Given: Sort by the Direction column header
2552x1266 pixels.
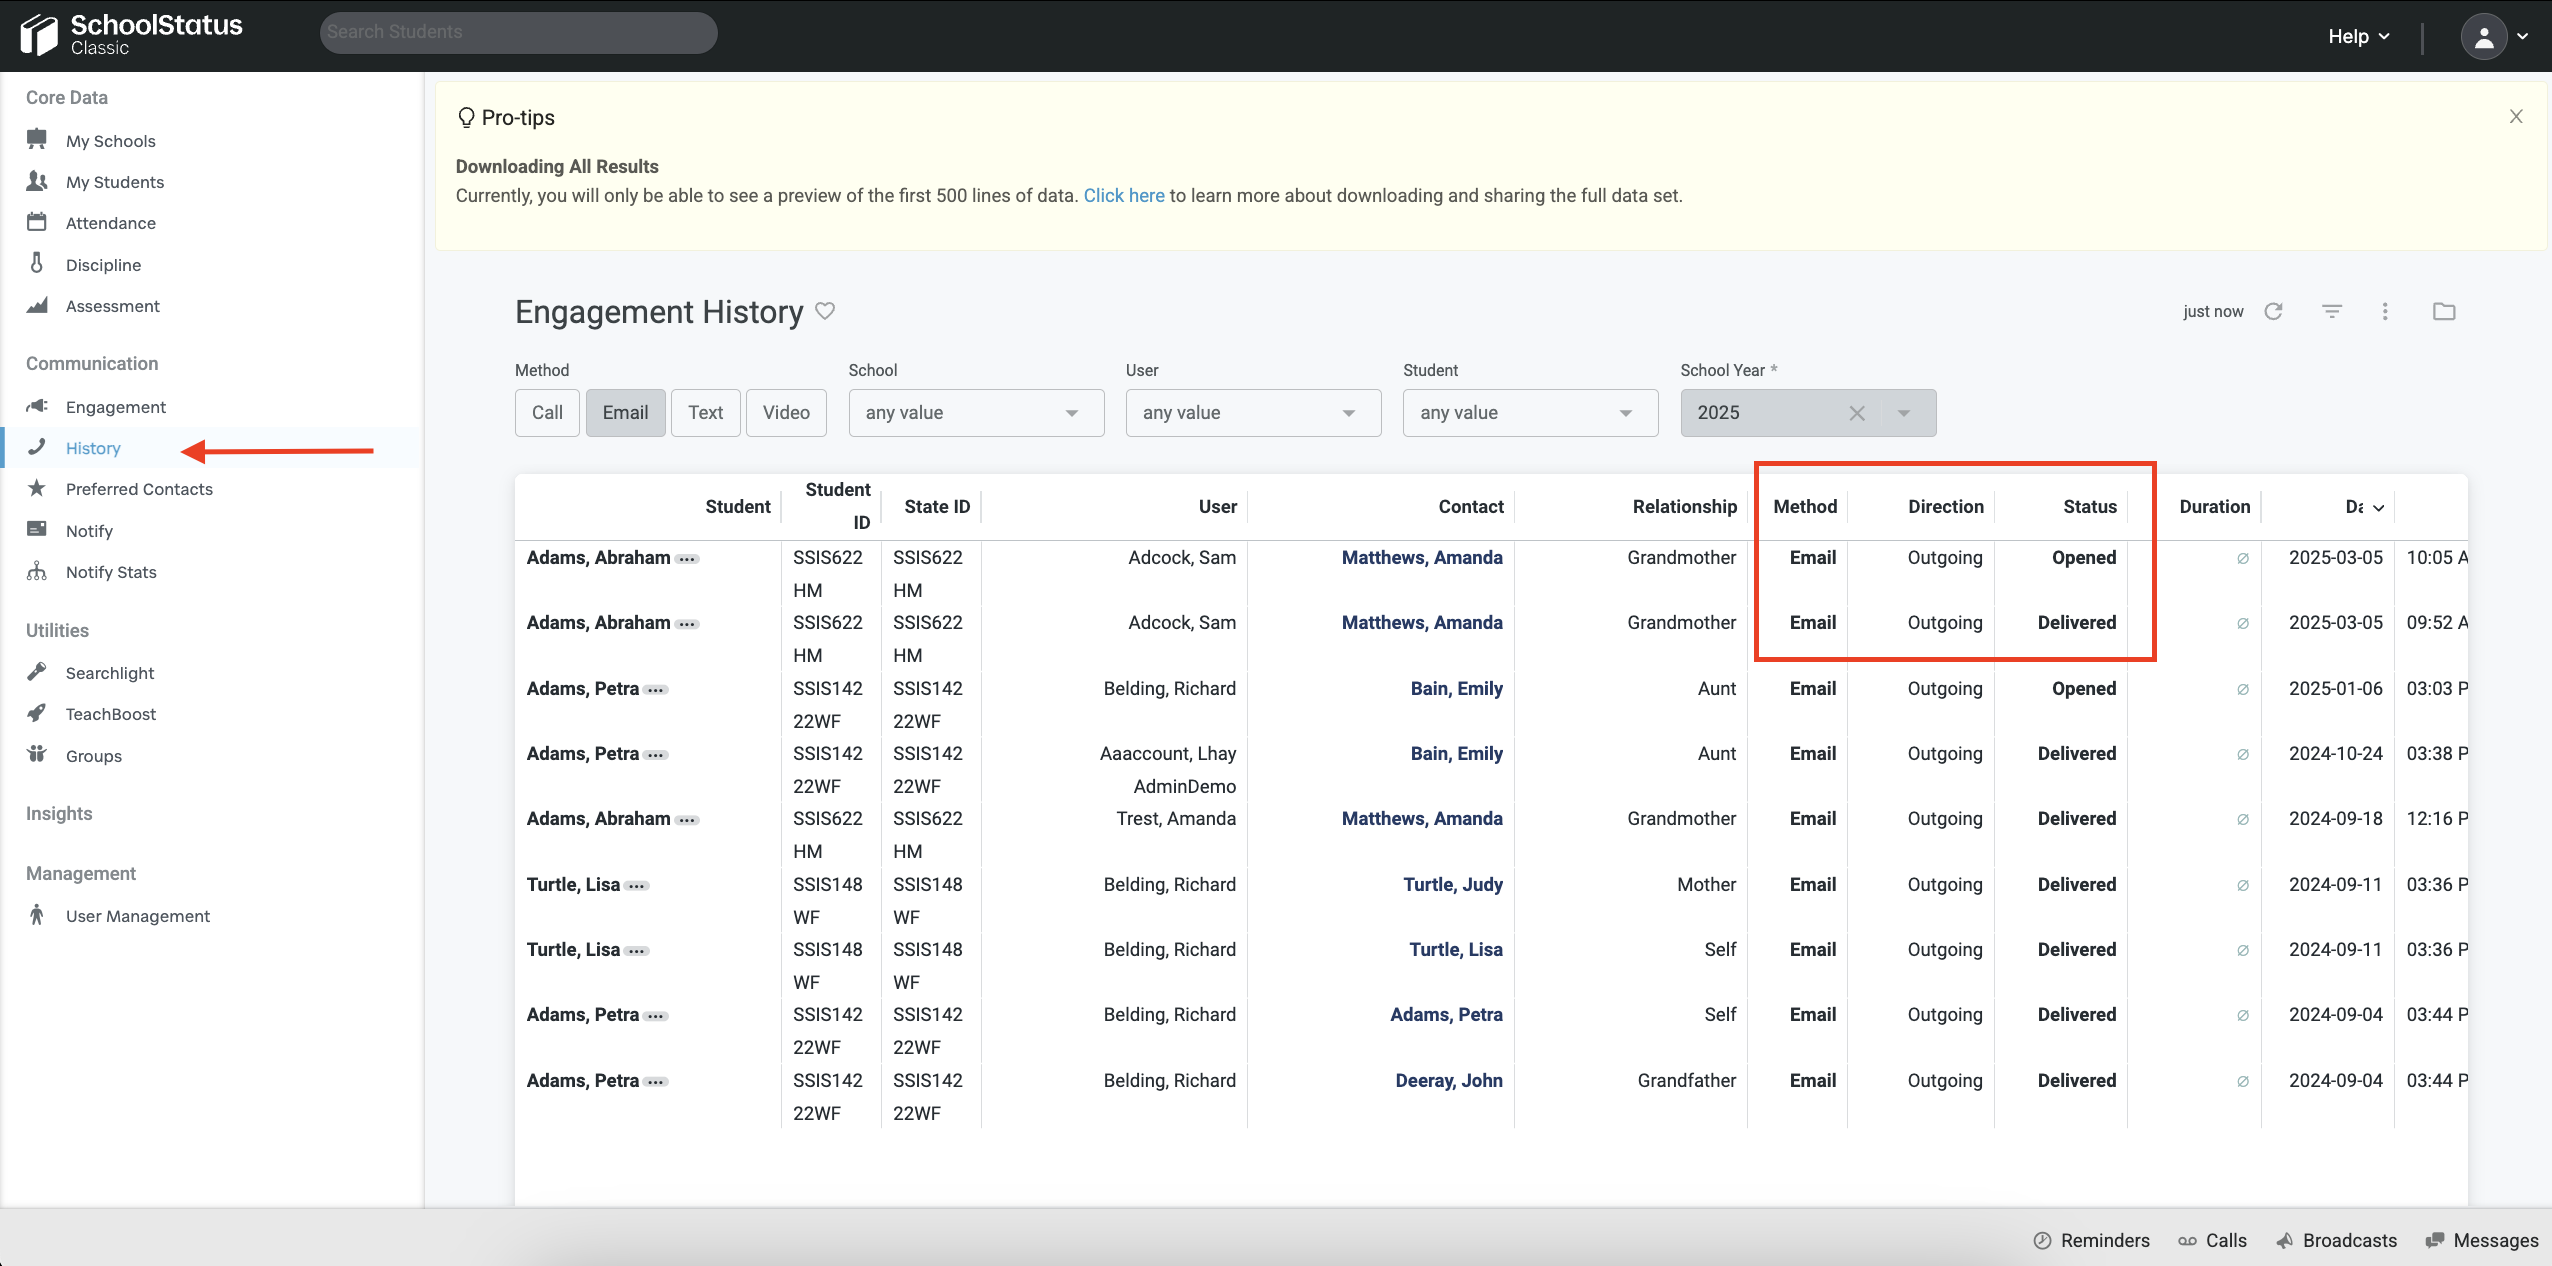Looking at the screenshot, I should click(1946, 506).
